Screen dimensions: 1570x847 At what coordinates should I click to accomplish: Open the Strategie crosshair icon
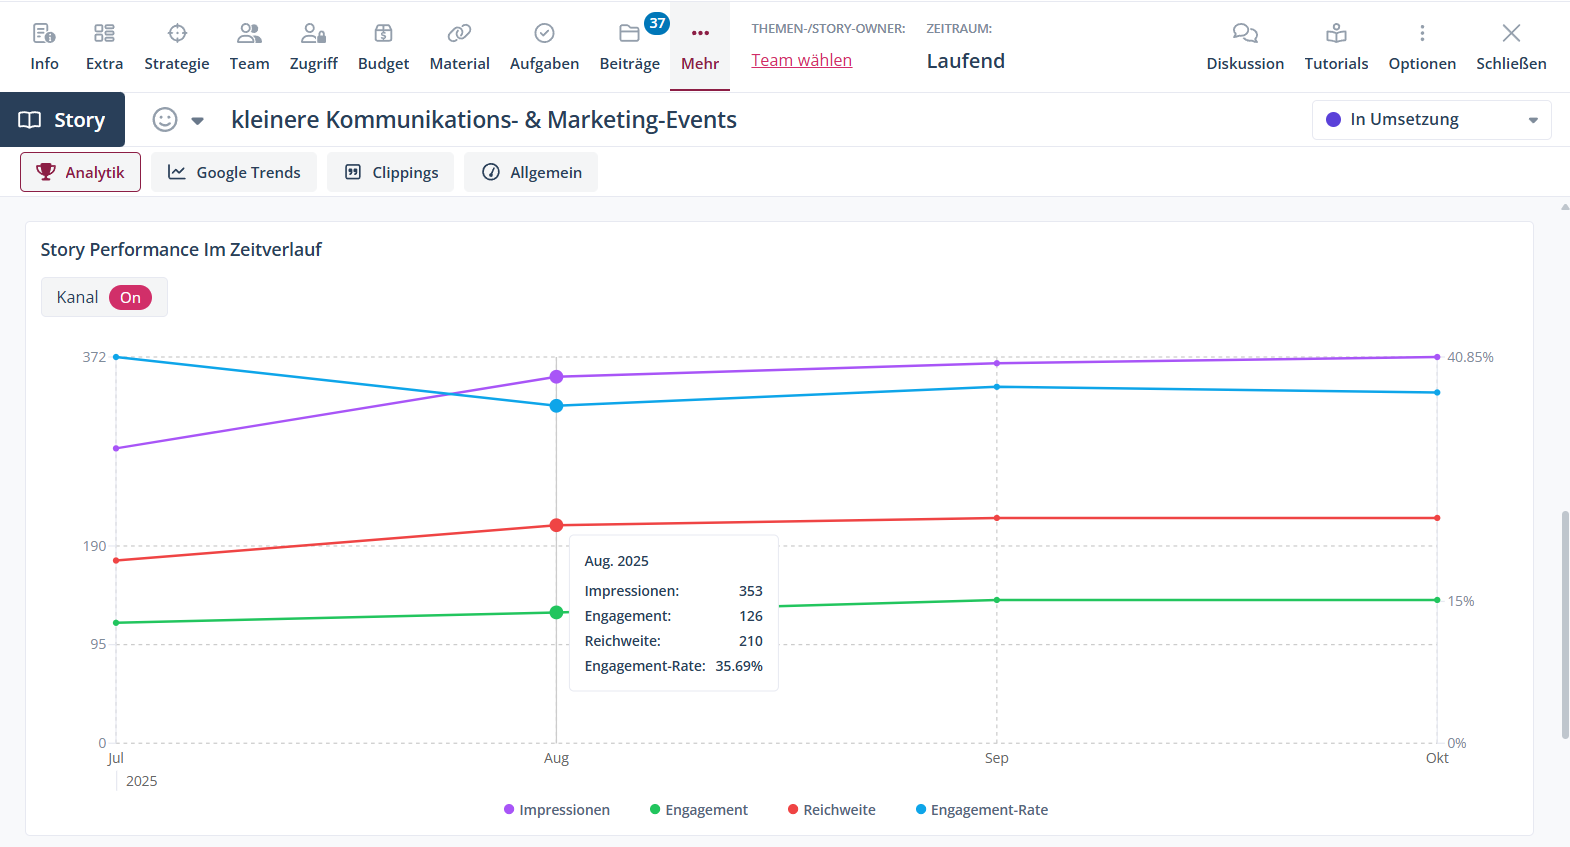177,34
